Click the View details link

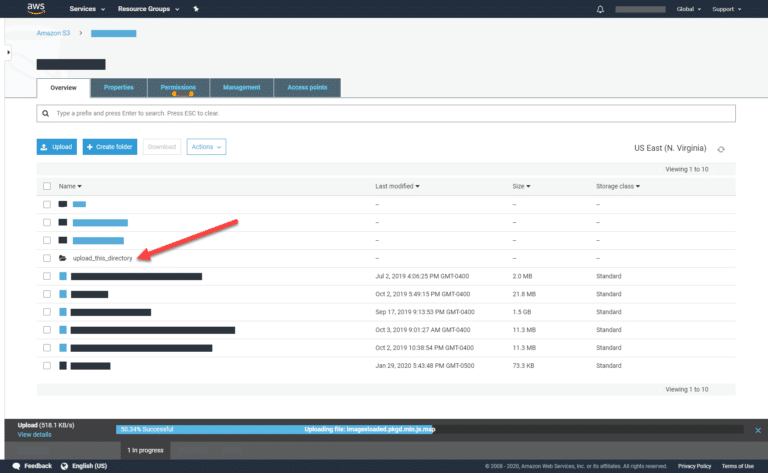click(x=35, y=435)
